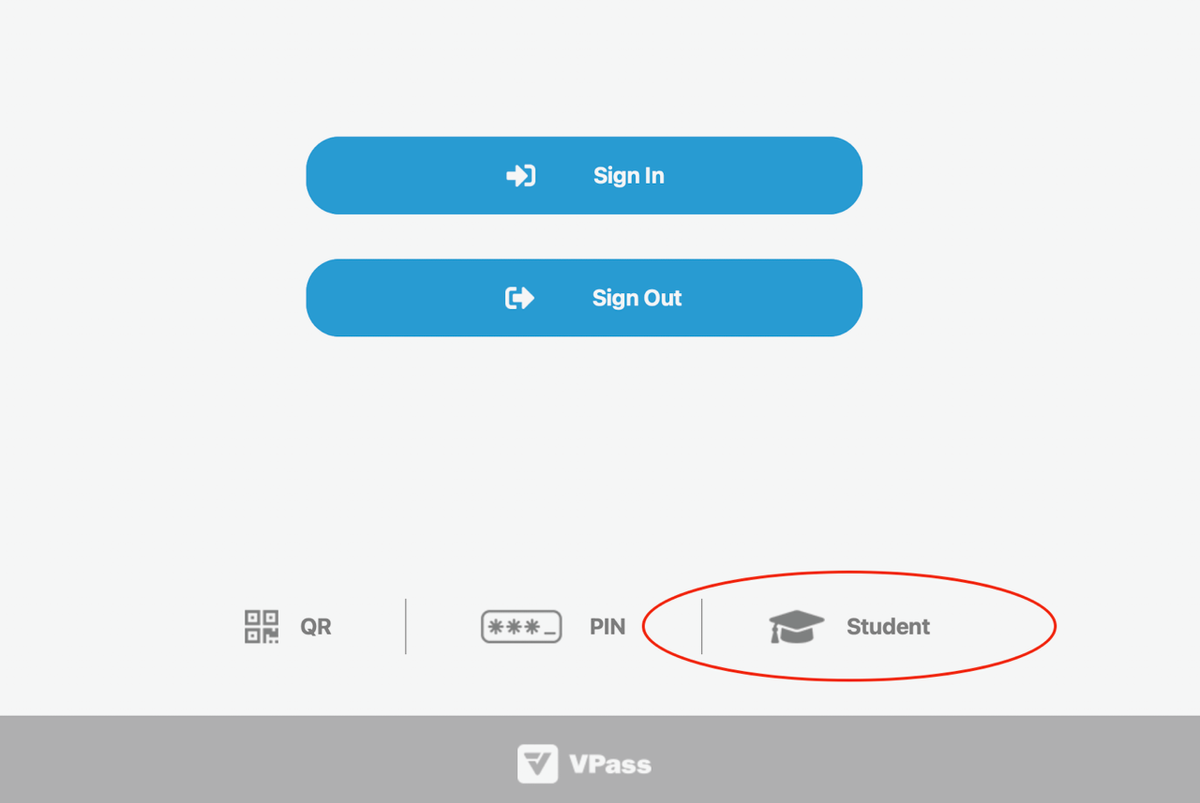Click the Sign Out arrow icon
This screenshot has height=803, width=1200.
520,298
